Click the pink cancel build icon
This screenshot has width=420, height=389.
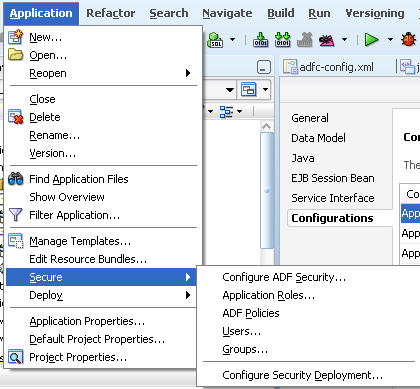pyautogui.click(x=327, y=40)
